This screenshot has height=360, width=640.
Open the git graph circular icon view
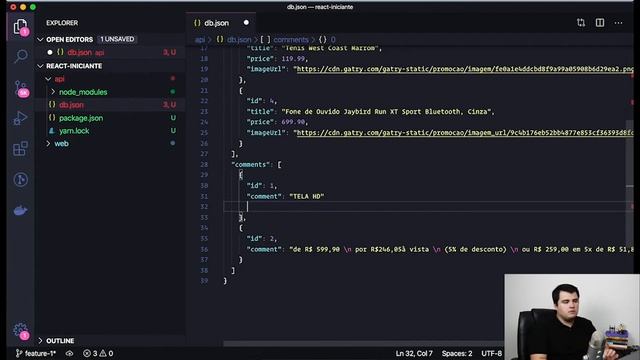tap(20, 179)
